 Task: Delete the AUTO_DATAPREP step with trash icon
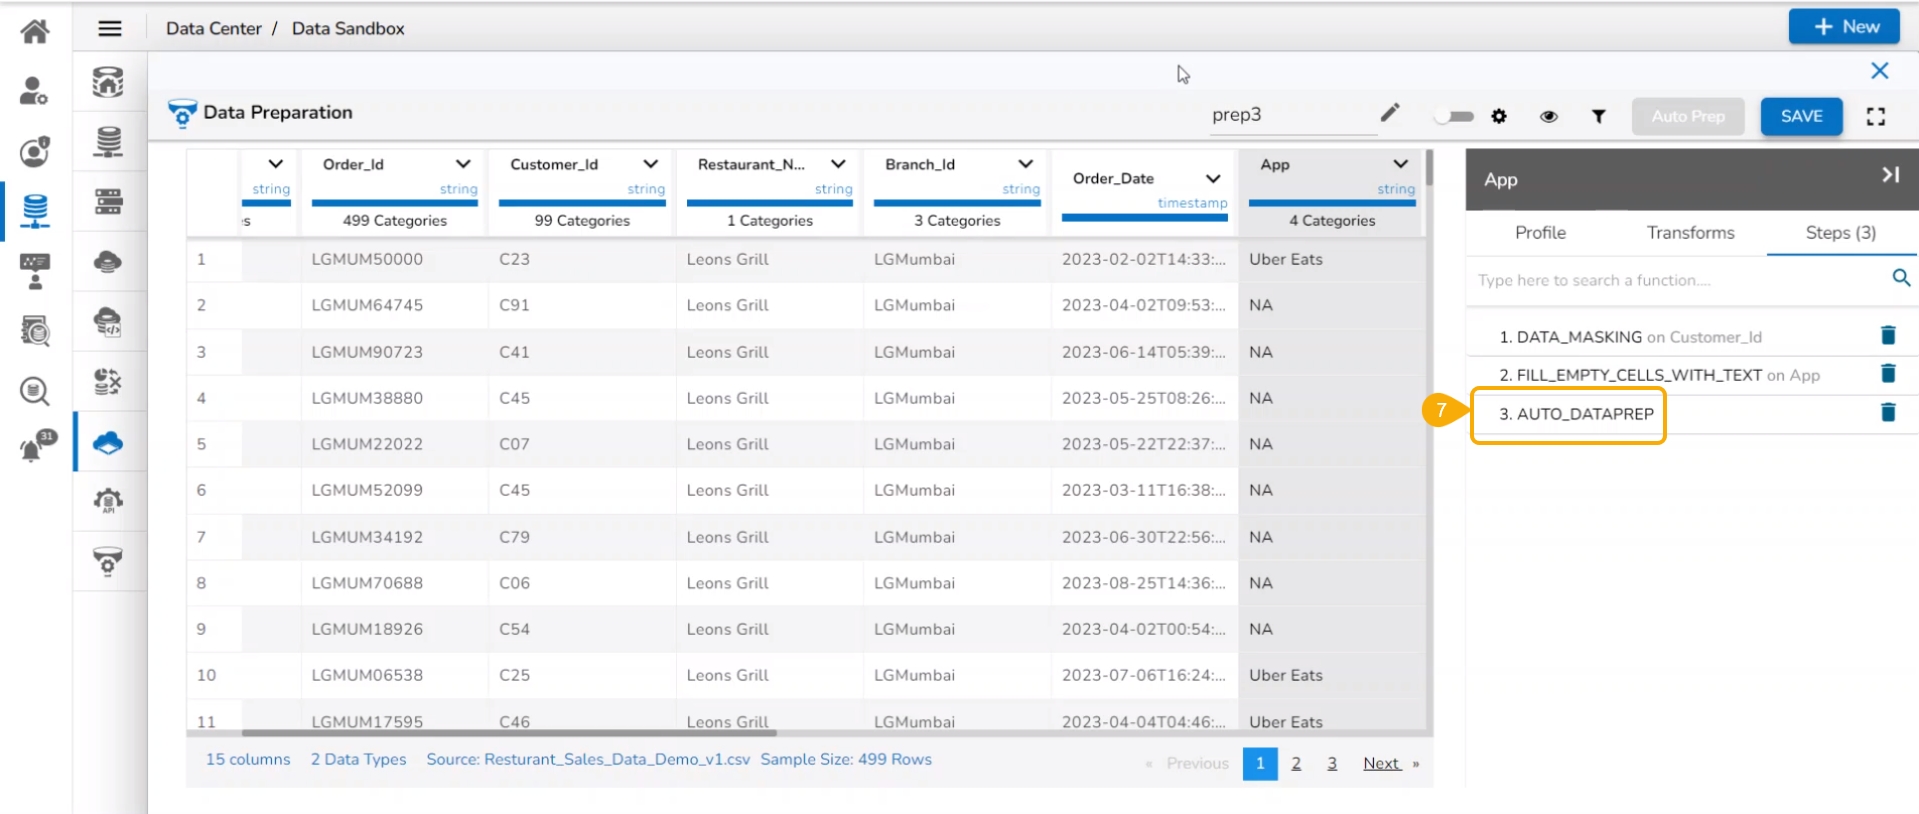[1887, 412]
